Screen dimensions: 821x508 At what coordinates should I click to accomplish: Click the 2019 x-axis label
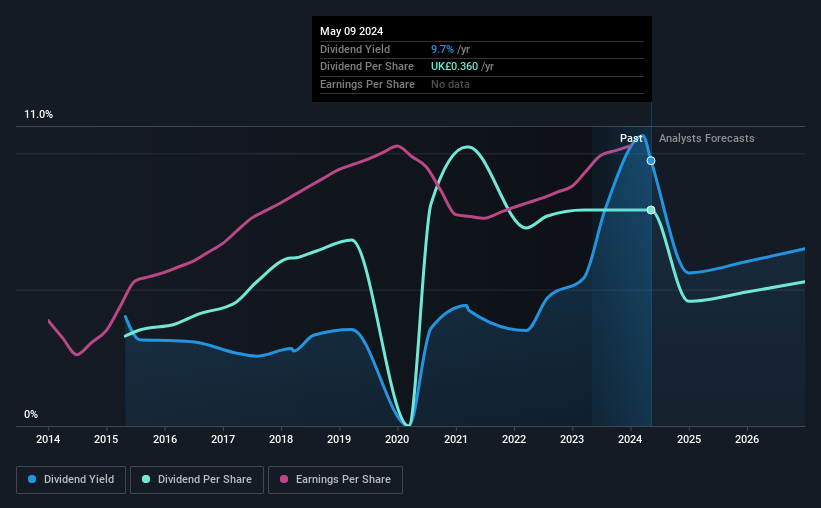[x=339, y=439]
